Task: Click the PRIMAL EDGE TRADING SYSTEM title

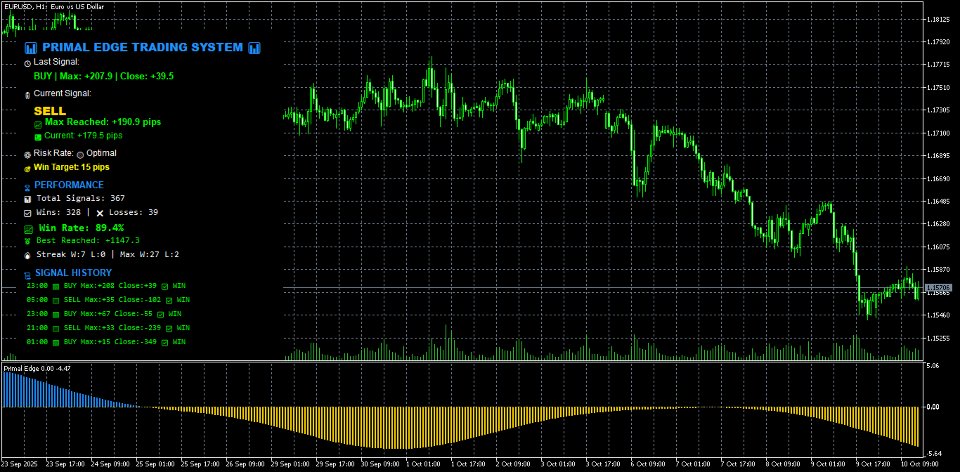Action: (143, 48)
